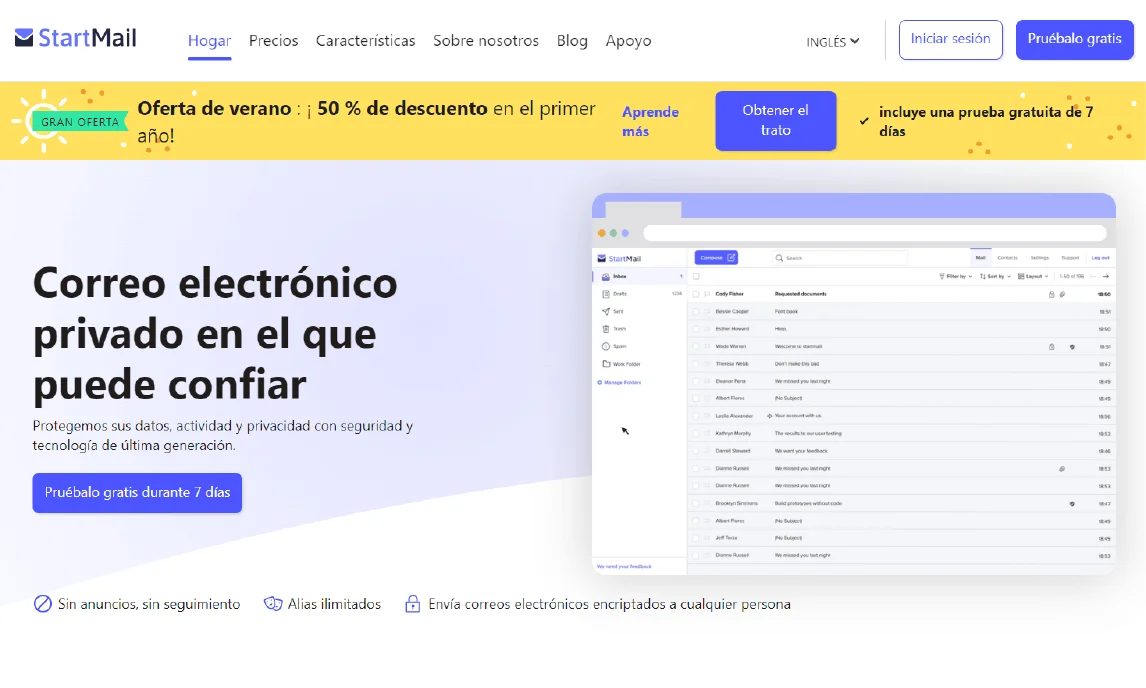Click the Trash bin icon in mail preview

606,328
